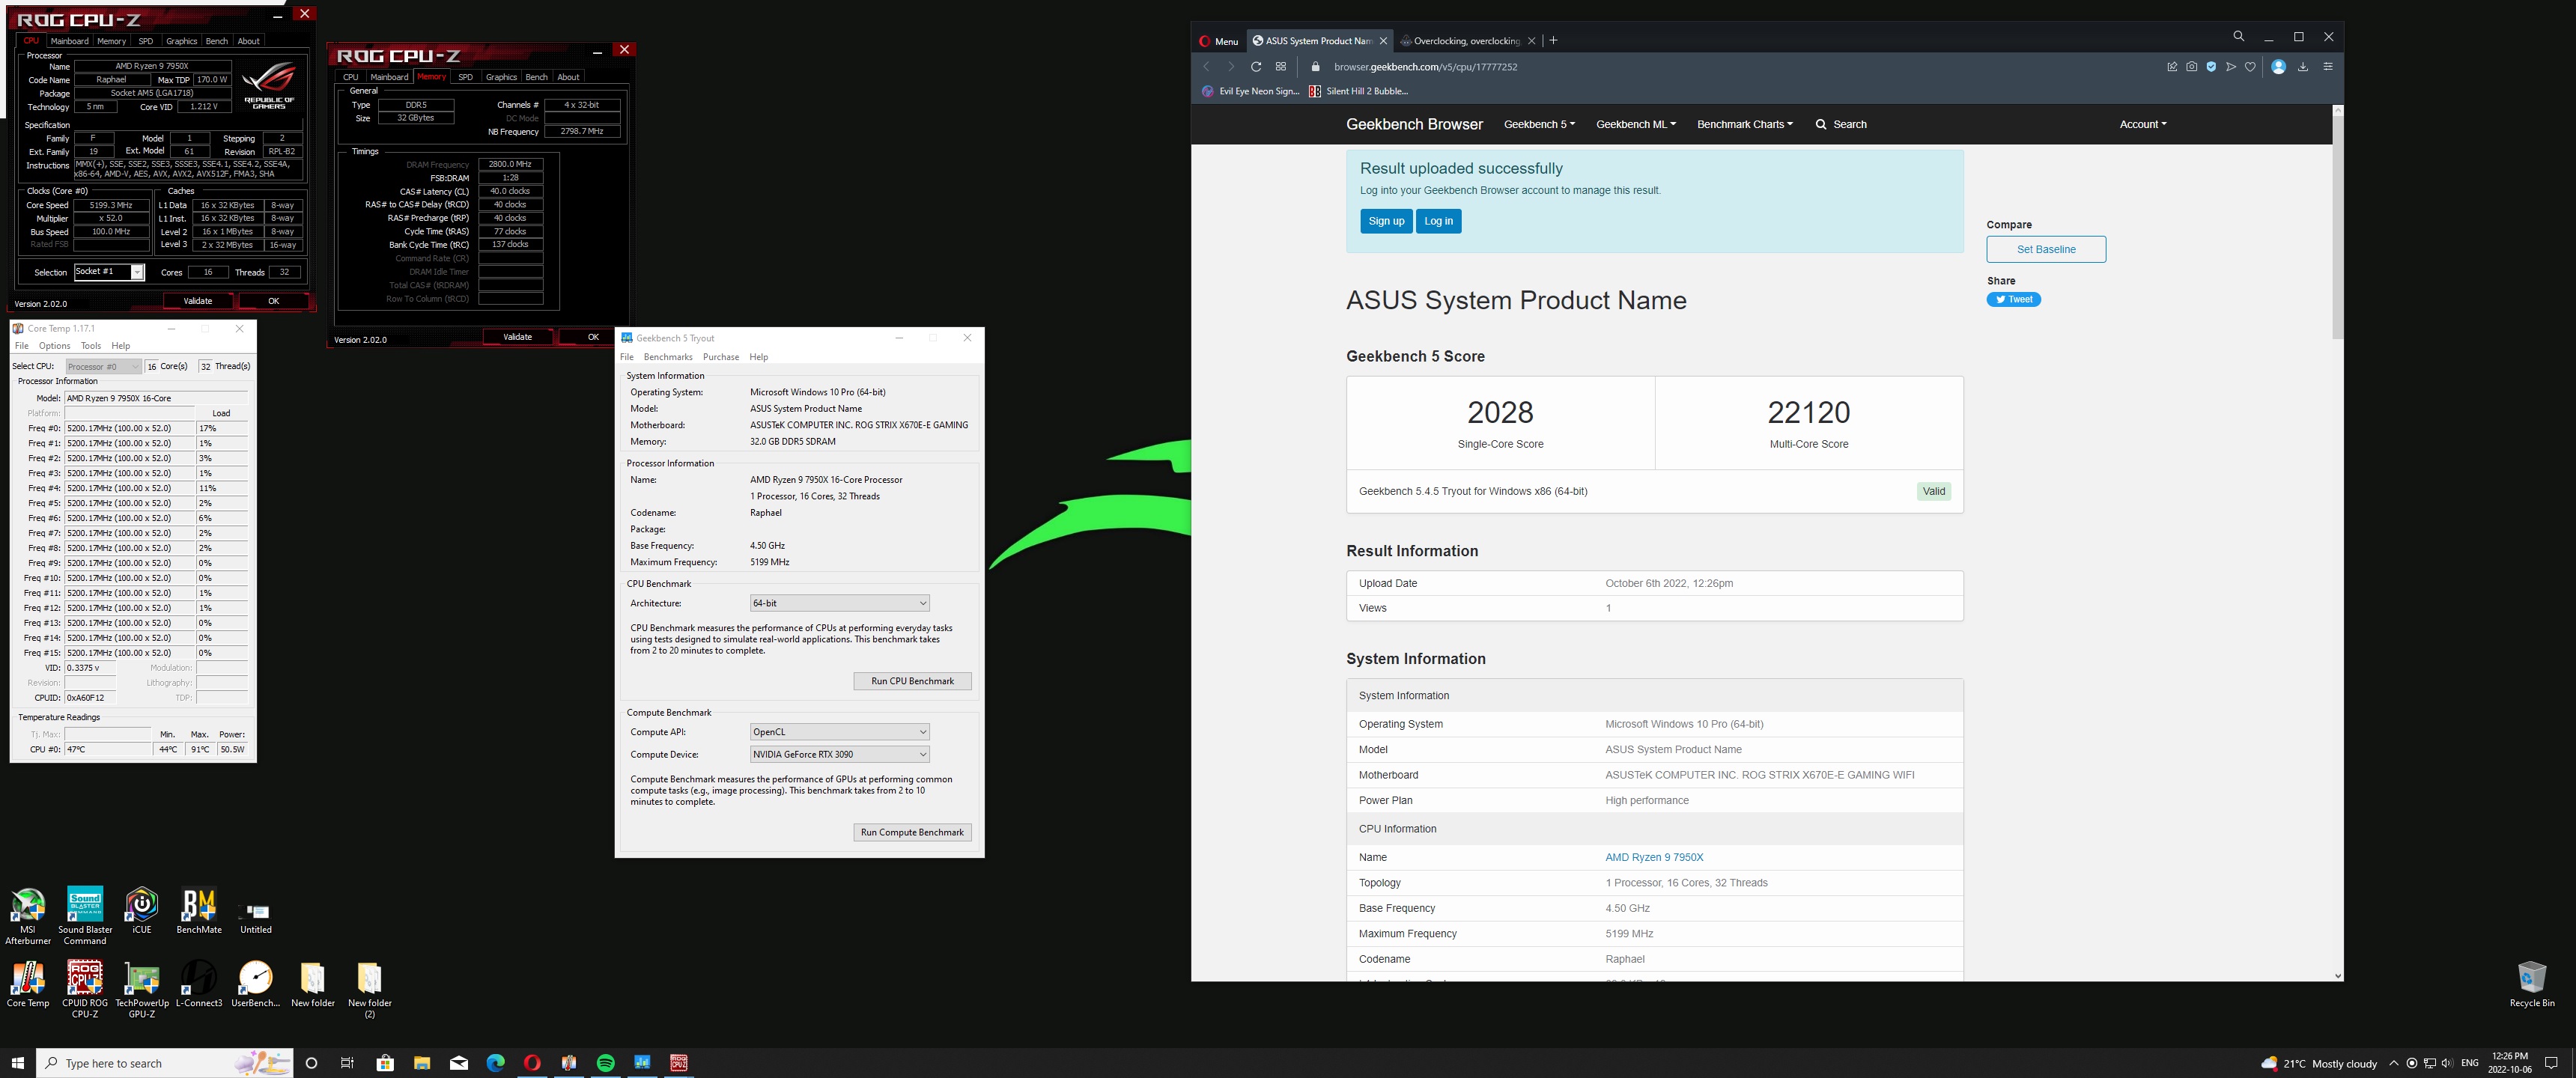Open Spotify from the taskbar
Screen dimensions: 2576x1078
(605, 1062)
